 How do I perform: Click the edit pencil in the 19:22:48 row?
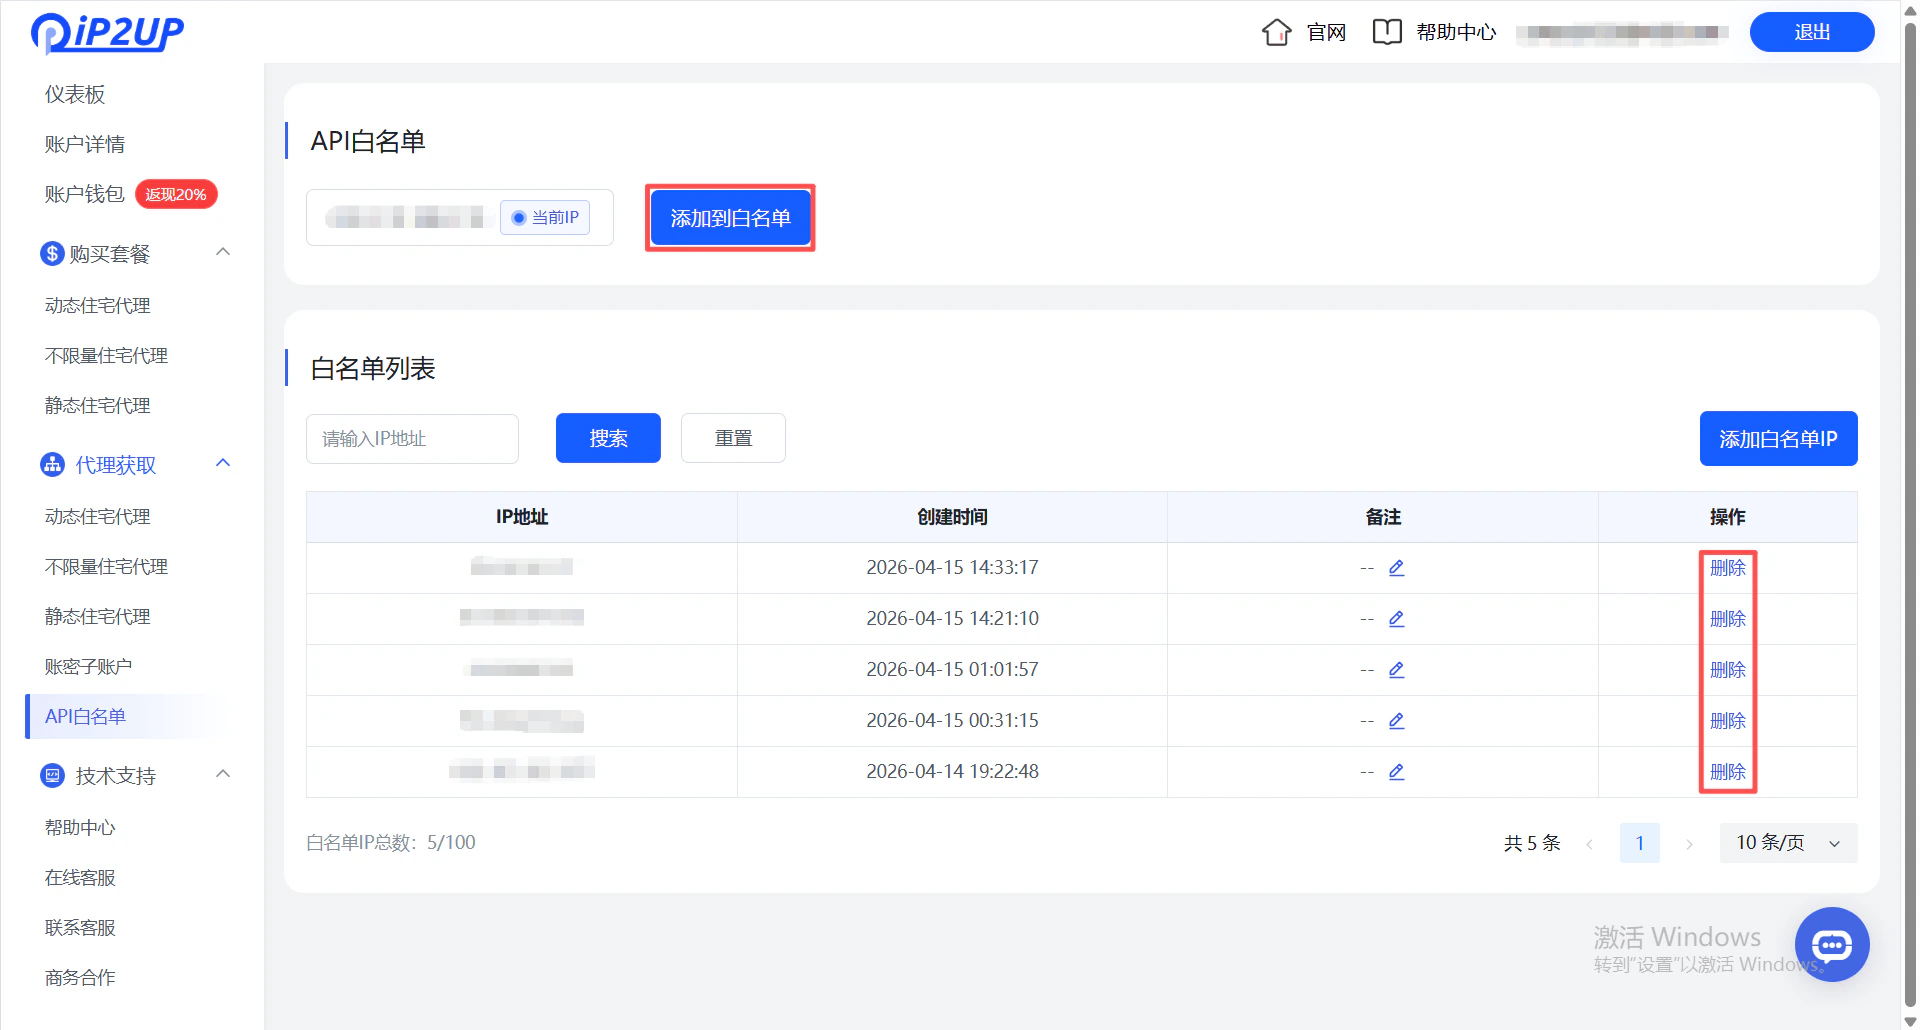point(1396,771)
